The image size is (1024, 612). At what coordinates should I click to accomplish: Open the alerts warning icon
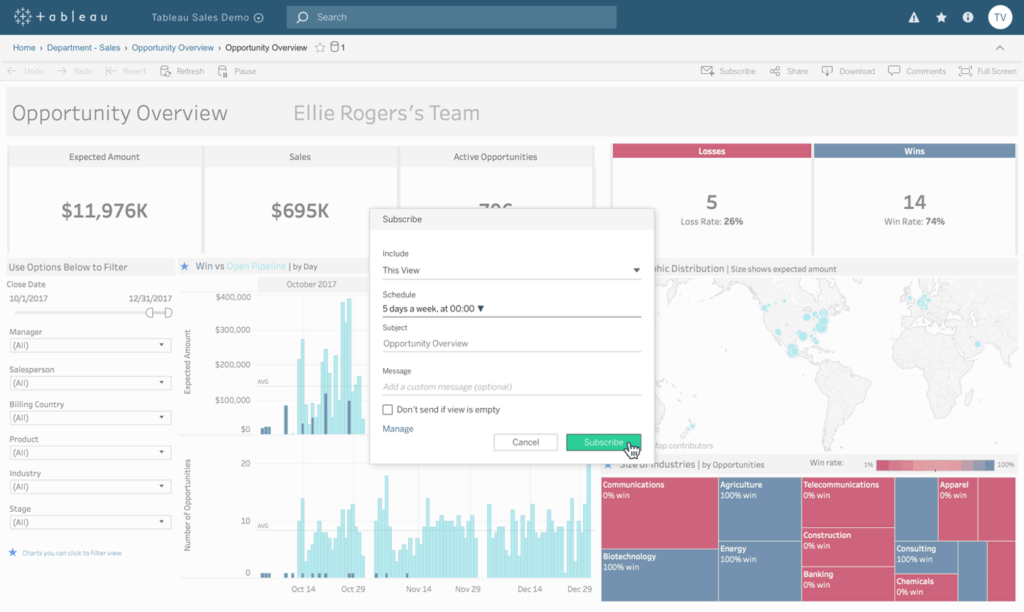point(914,18)
